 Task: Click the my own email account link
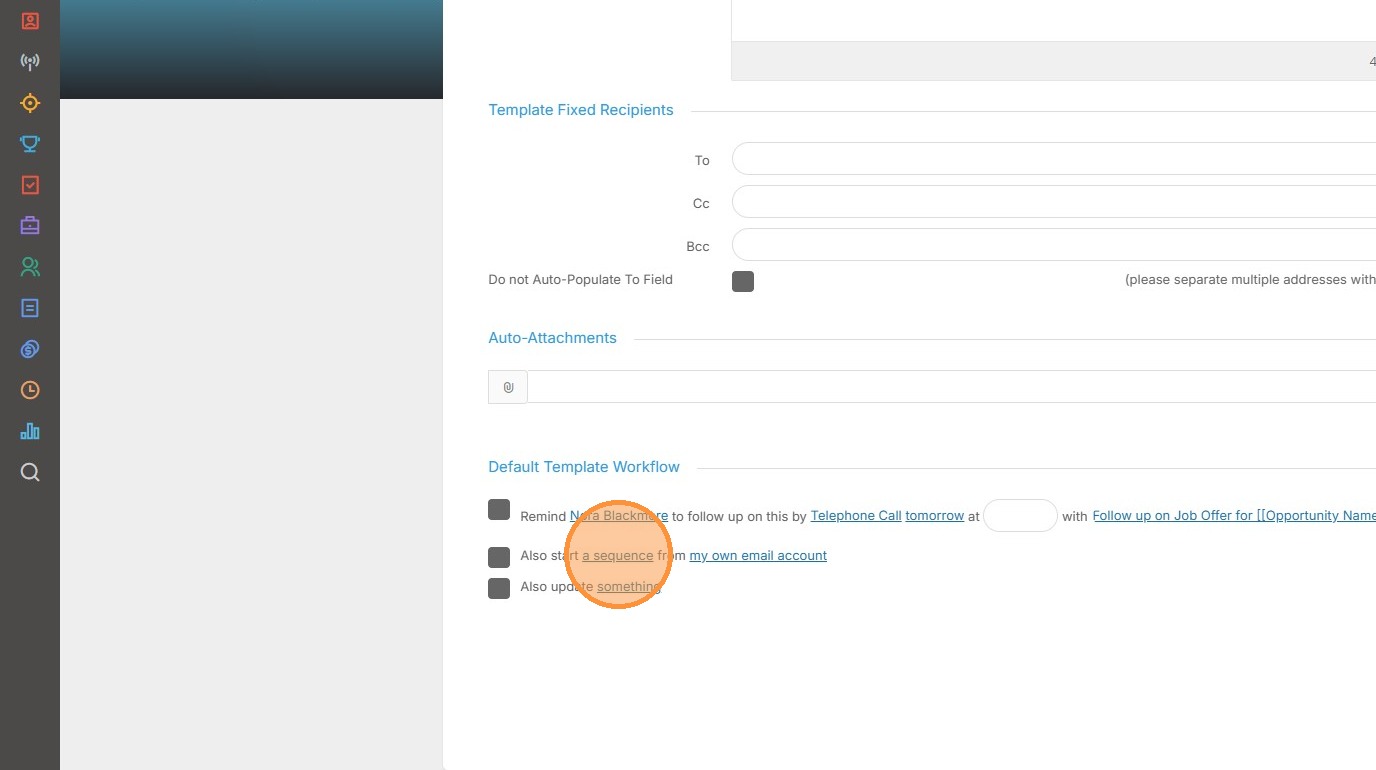click(x=758, y=556)
